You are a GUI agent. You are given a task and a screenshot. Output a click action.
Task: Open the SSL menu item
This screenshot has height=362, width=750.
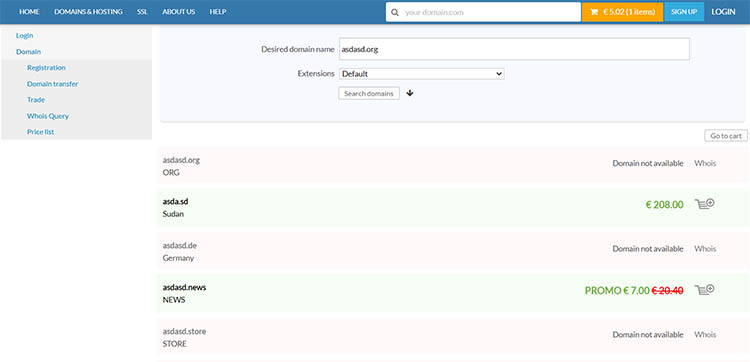click(x=142, y=12)
